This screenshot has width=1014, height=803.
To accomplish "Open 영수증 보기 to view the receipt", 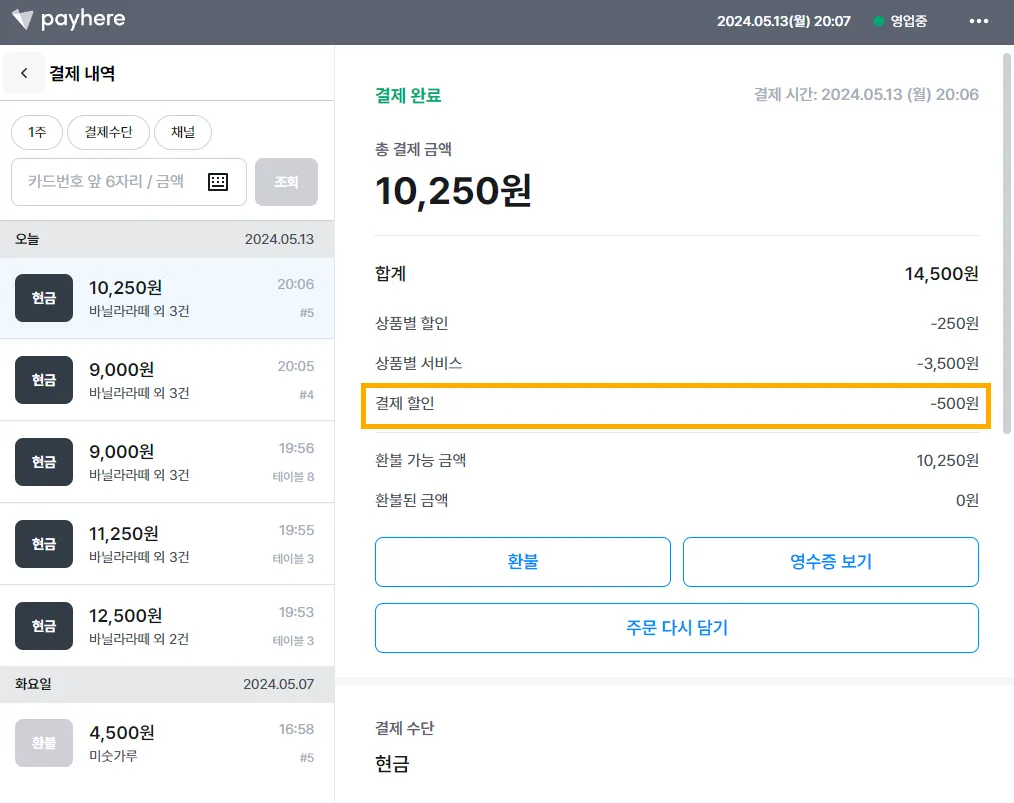I will coord(830,562).
